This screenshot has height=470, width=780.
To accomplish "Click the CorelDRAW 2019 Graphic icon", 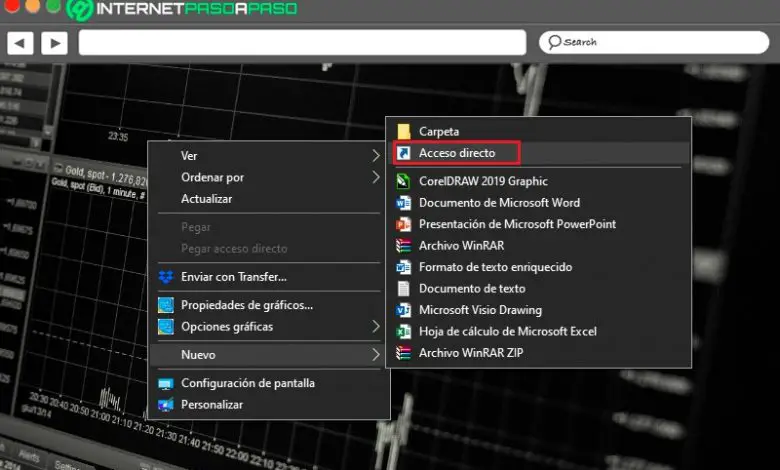I will point(403,181).
